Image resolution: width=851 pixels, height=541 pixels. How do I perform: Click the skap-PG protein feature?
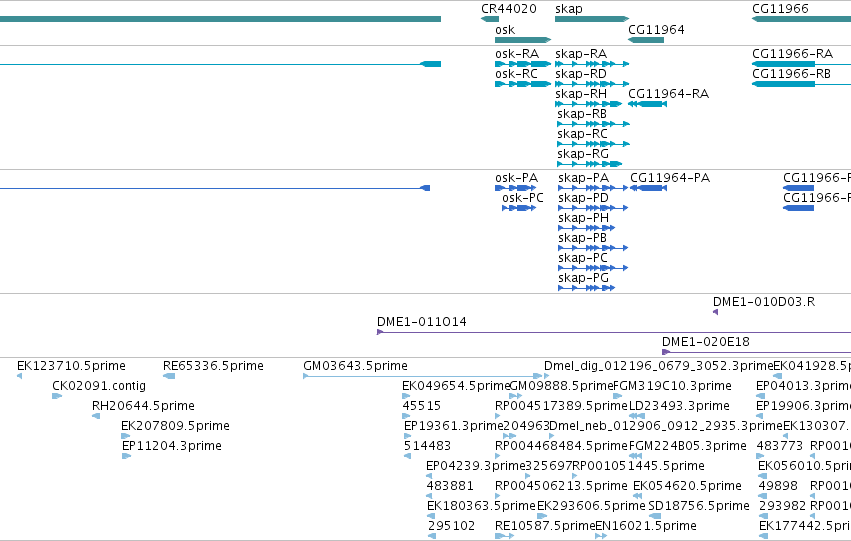[587, 288]
